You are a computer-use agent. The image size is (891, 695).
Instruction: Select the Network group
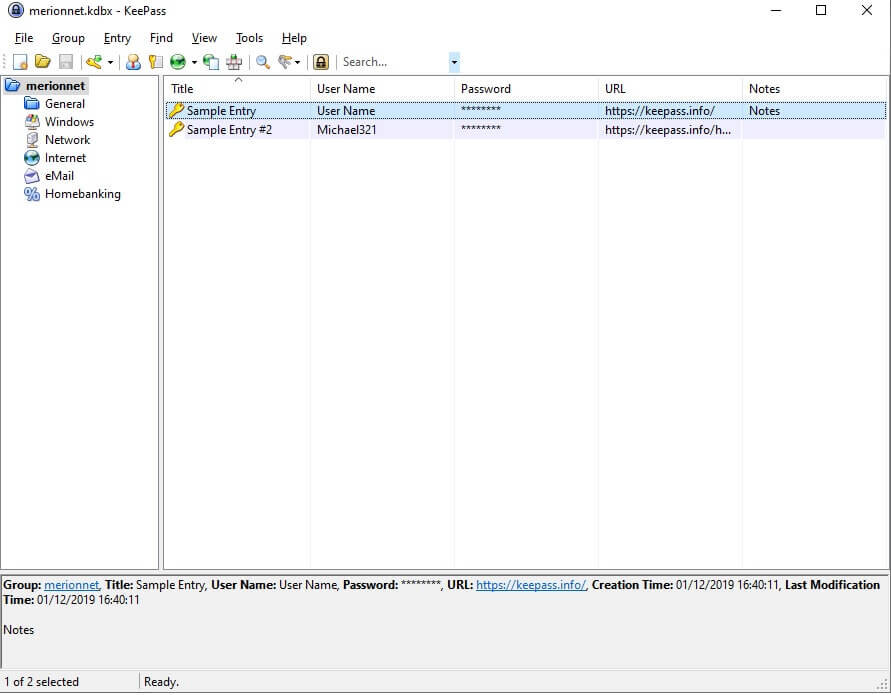(x=68, y=140)
